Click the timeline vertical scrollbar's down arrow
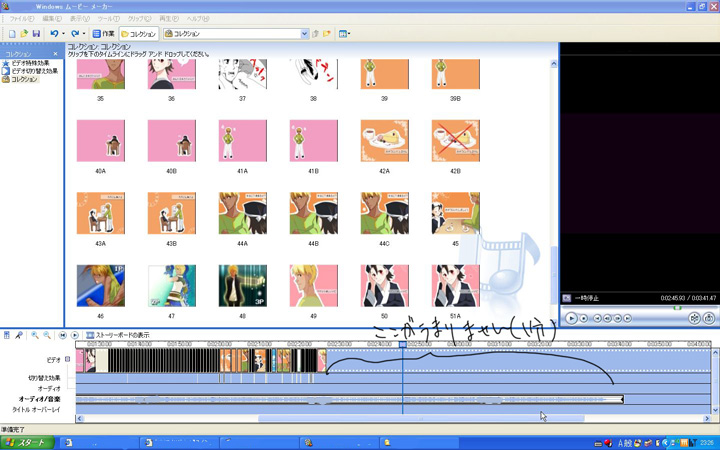 (715, 410)
